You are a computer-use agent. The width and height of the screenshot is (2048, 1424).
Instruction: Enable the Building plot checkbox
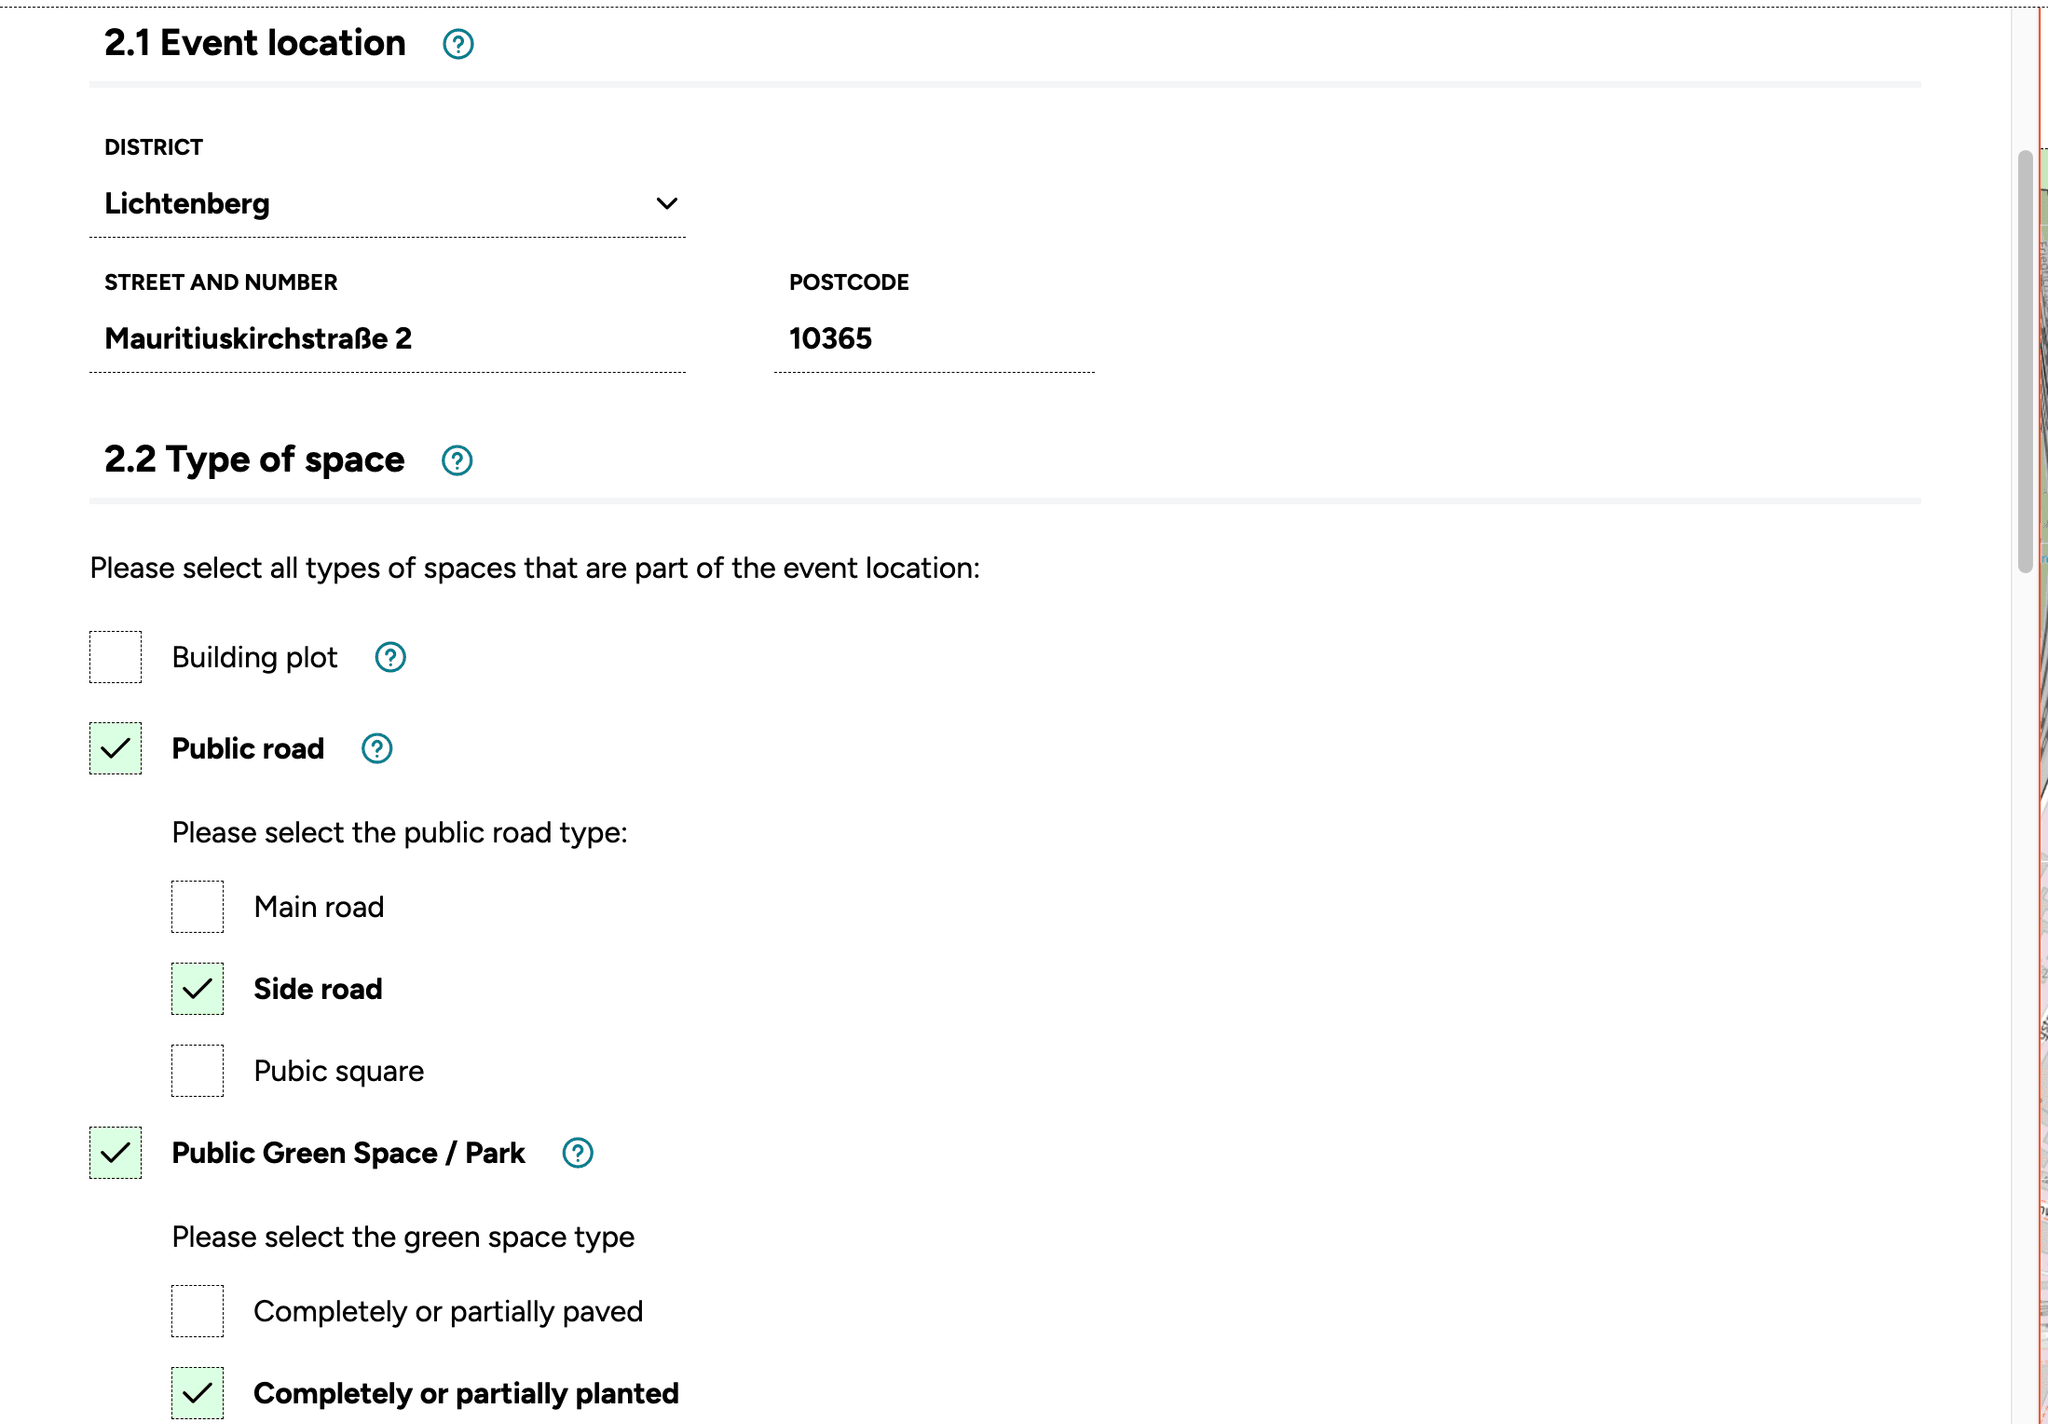coord(115,657)
